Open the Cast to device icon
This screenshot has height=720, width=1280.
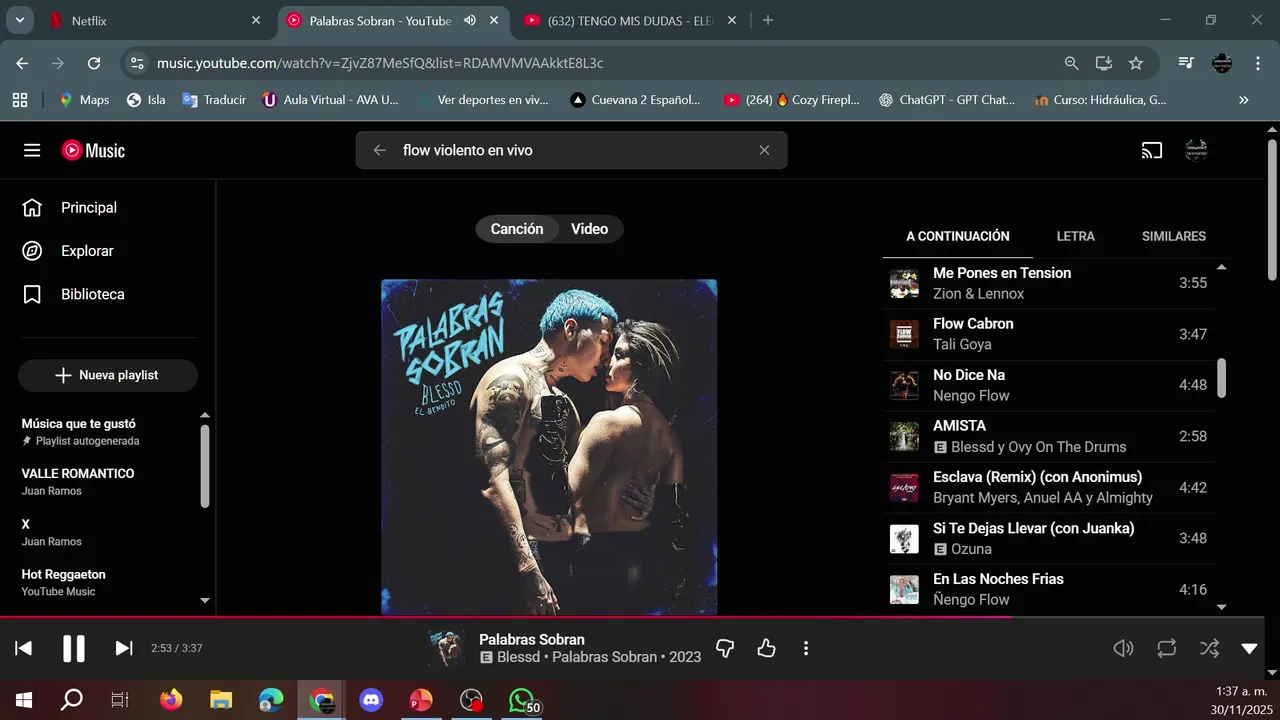[x=1152, y=151]
